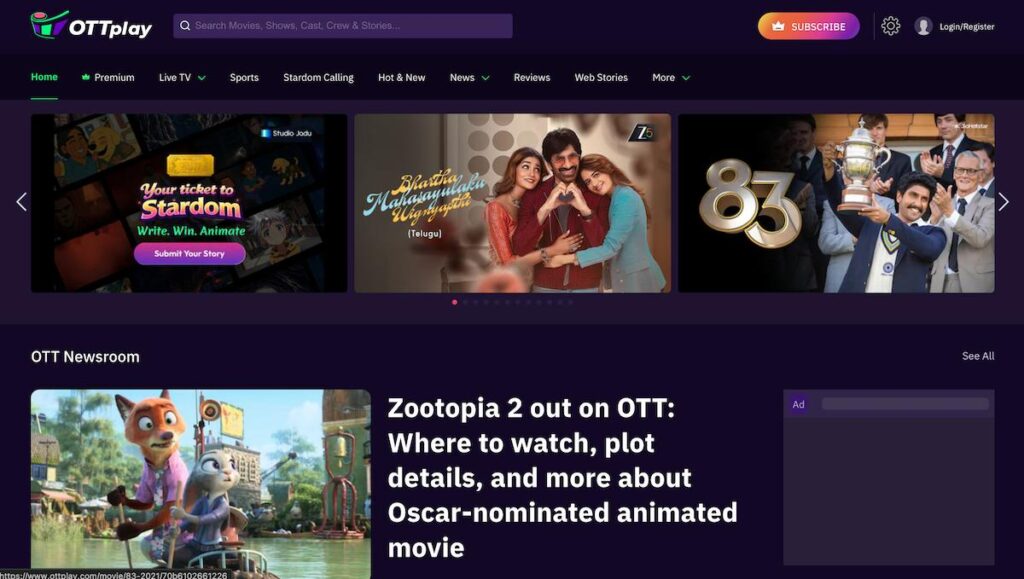This screenshot has width=1024, height=579.
Task: Click the crown icon on Subscribe
Action: [778, 27]
